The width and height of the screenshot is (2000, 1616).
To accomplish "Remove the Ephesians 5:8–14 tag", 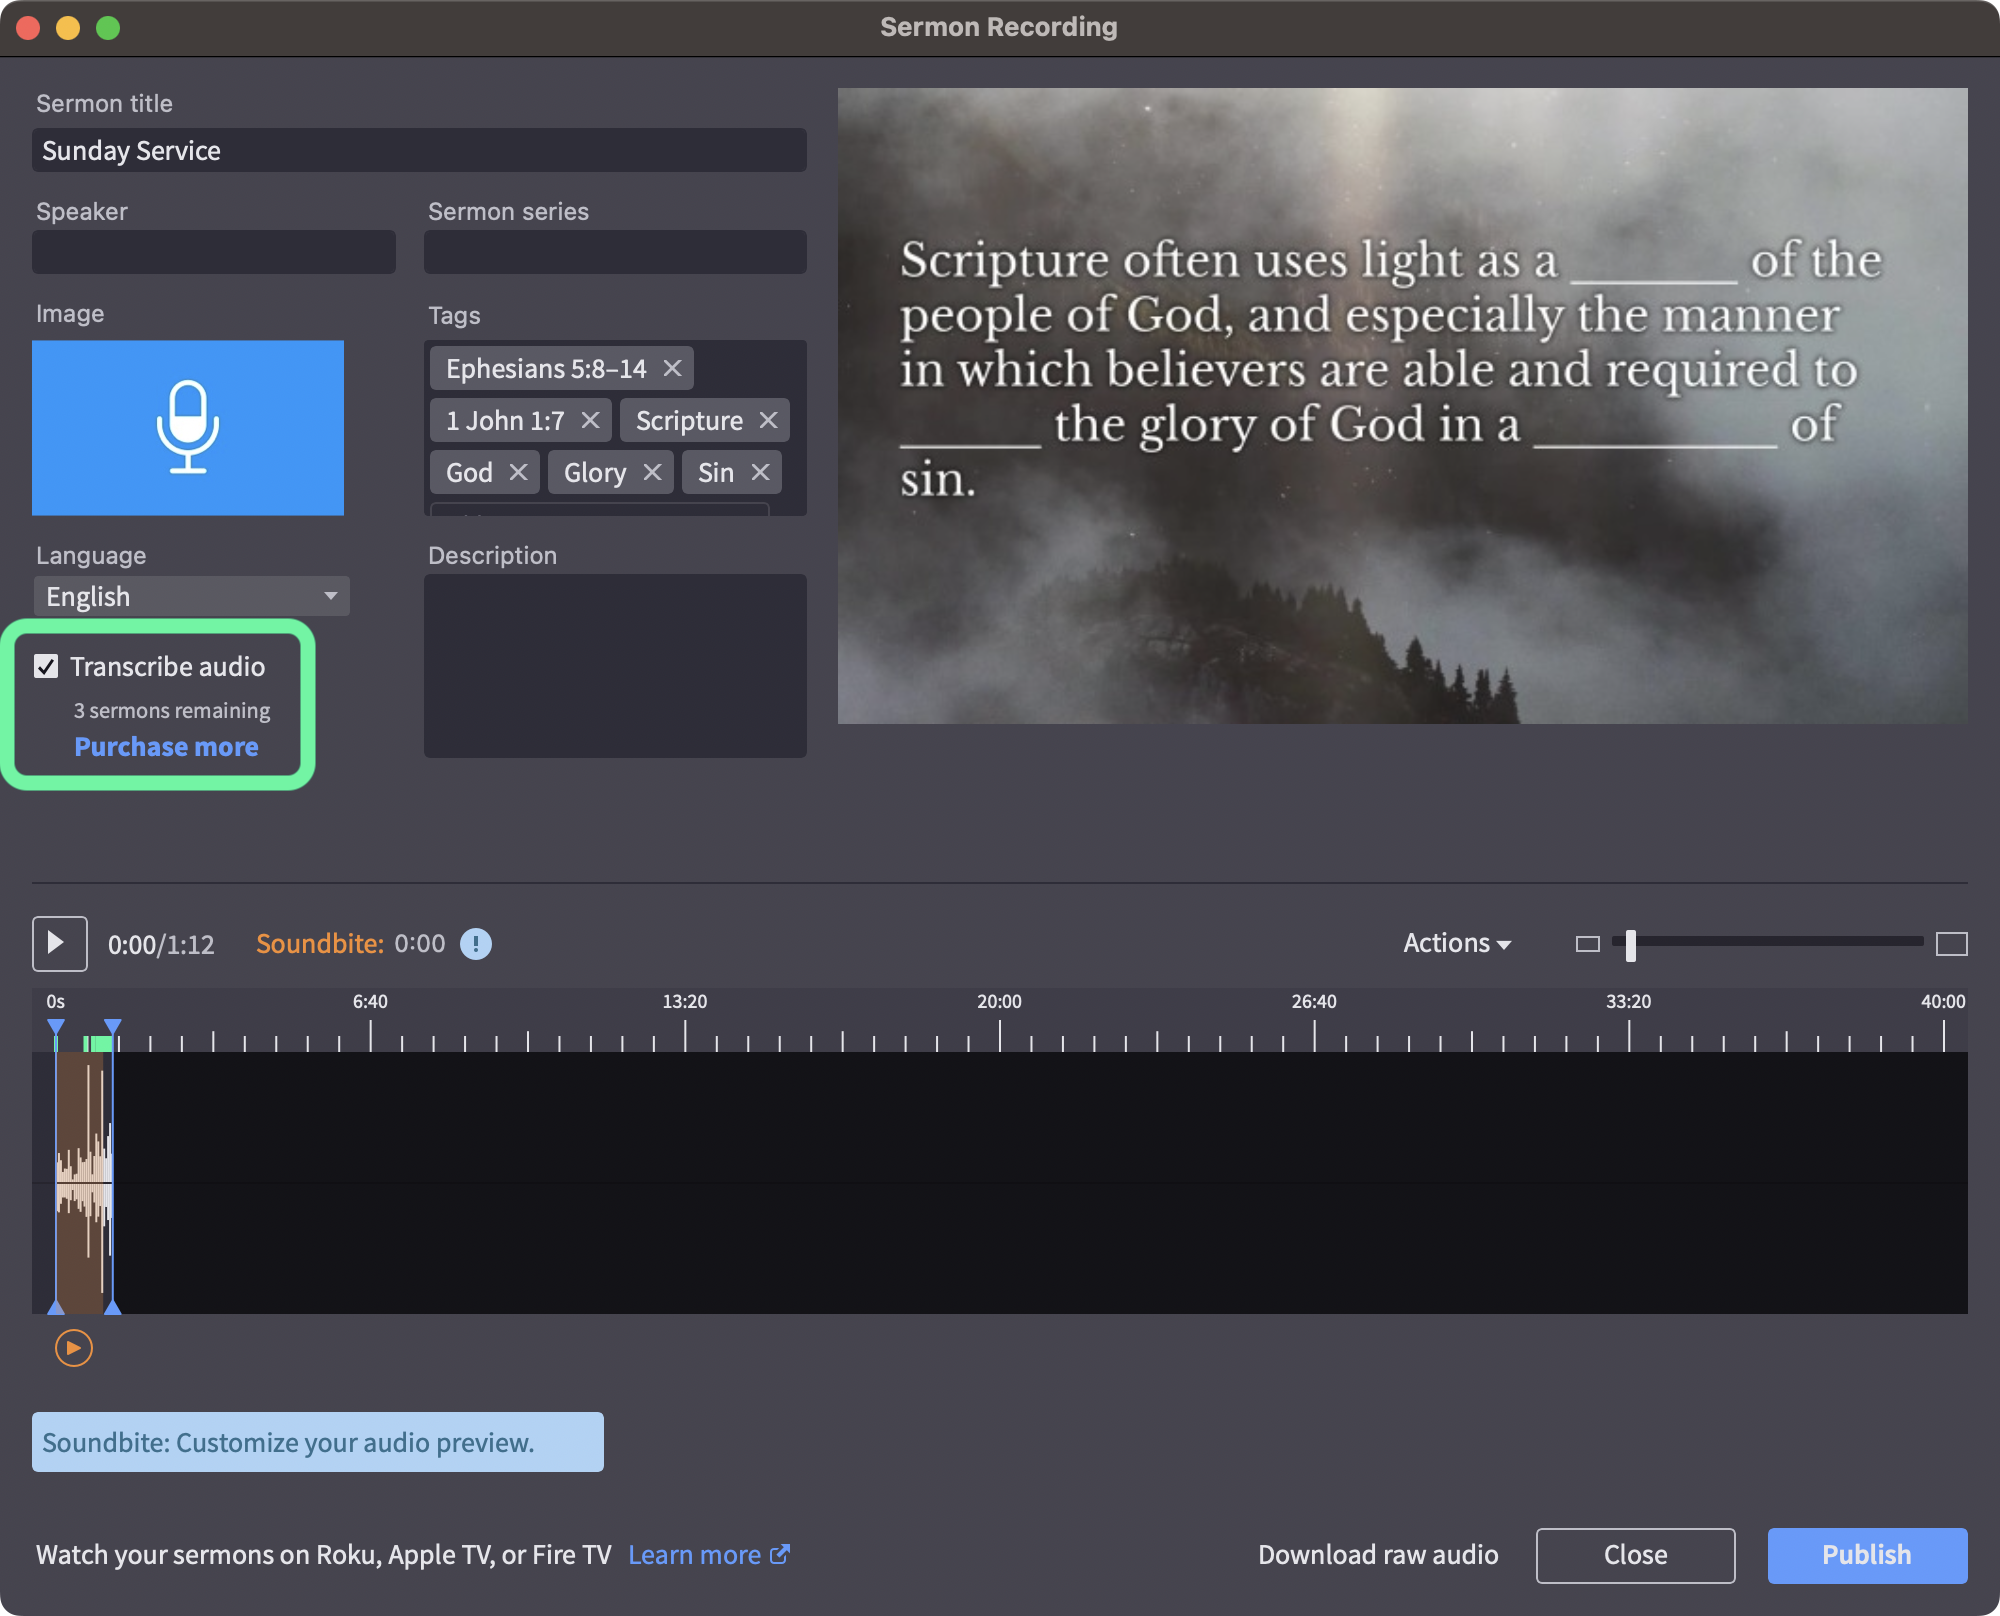I will coord(673,368).
